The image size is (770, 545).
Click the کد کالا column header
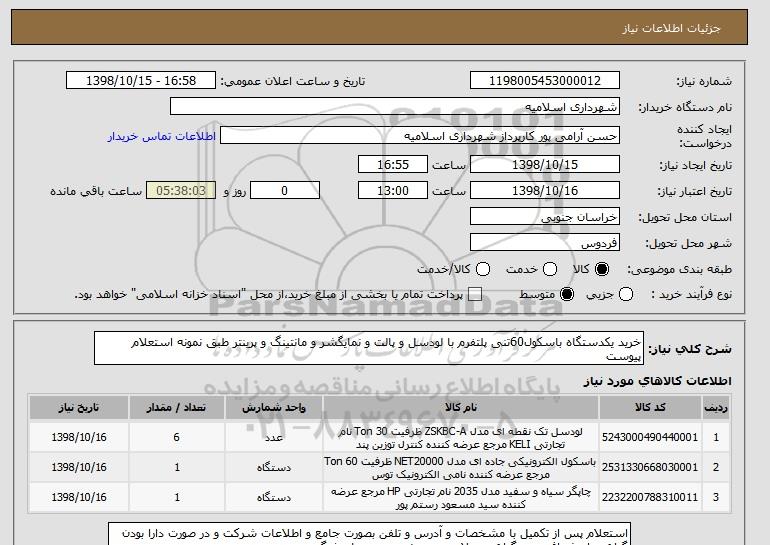pos(650,408)
